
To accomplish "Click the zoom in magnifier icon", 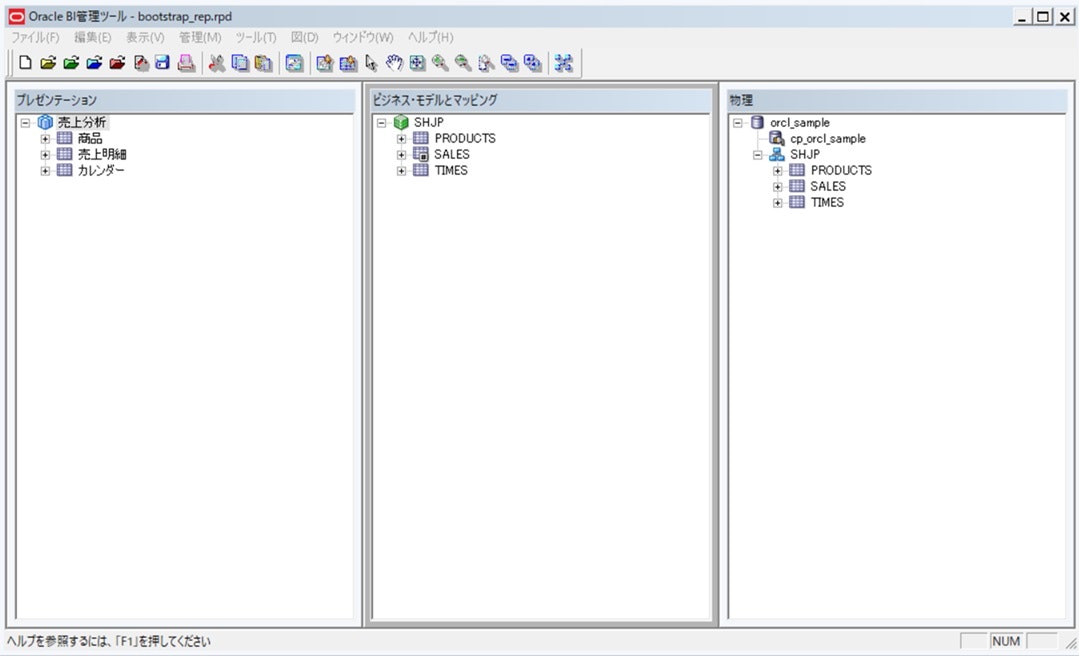I will click(440, 63).
